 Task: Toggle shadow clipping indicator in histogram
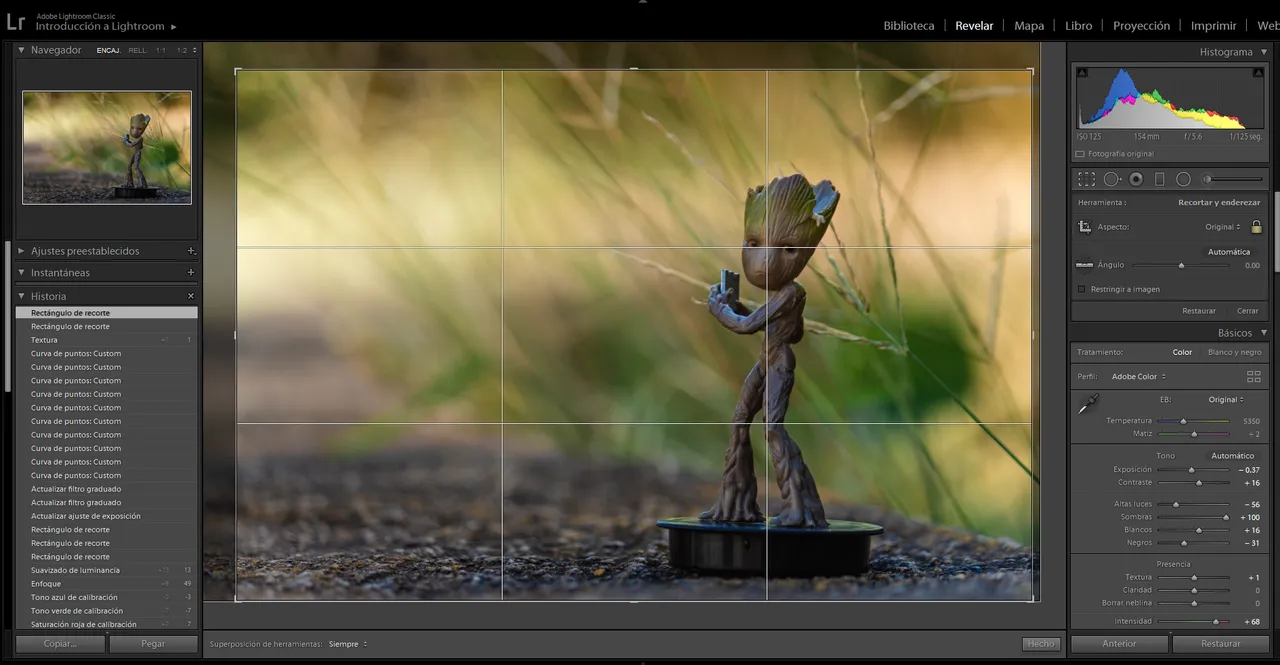[1081, 72]
